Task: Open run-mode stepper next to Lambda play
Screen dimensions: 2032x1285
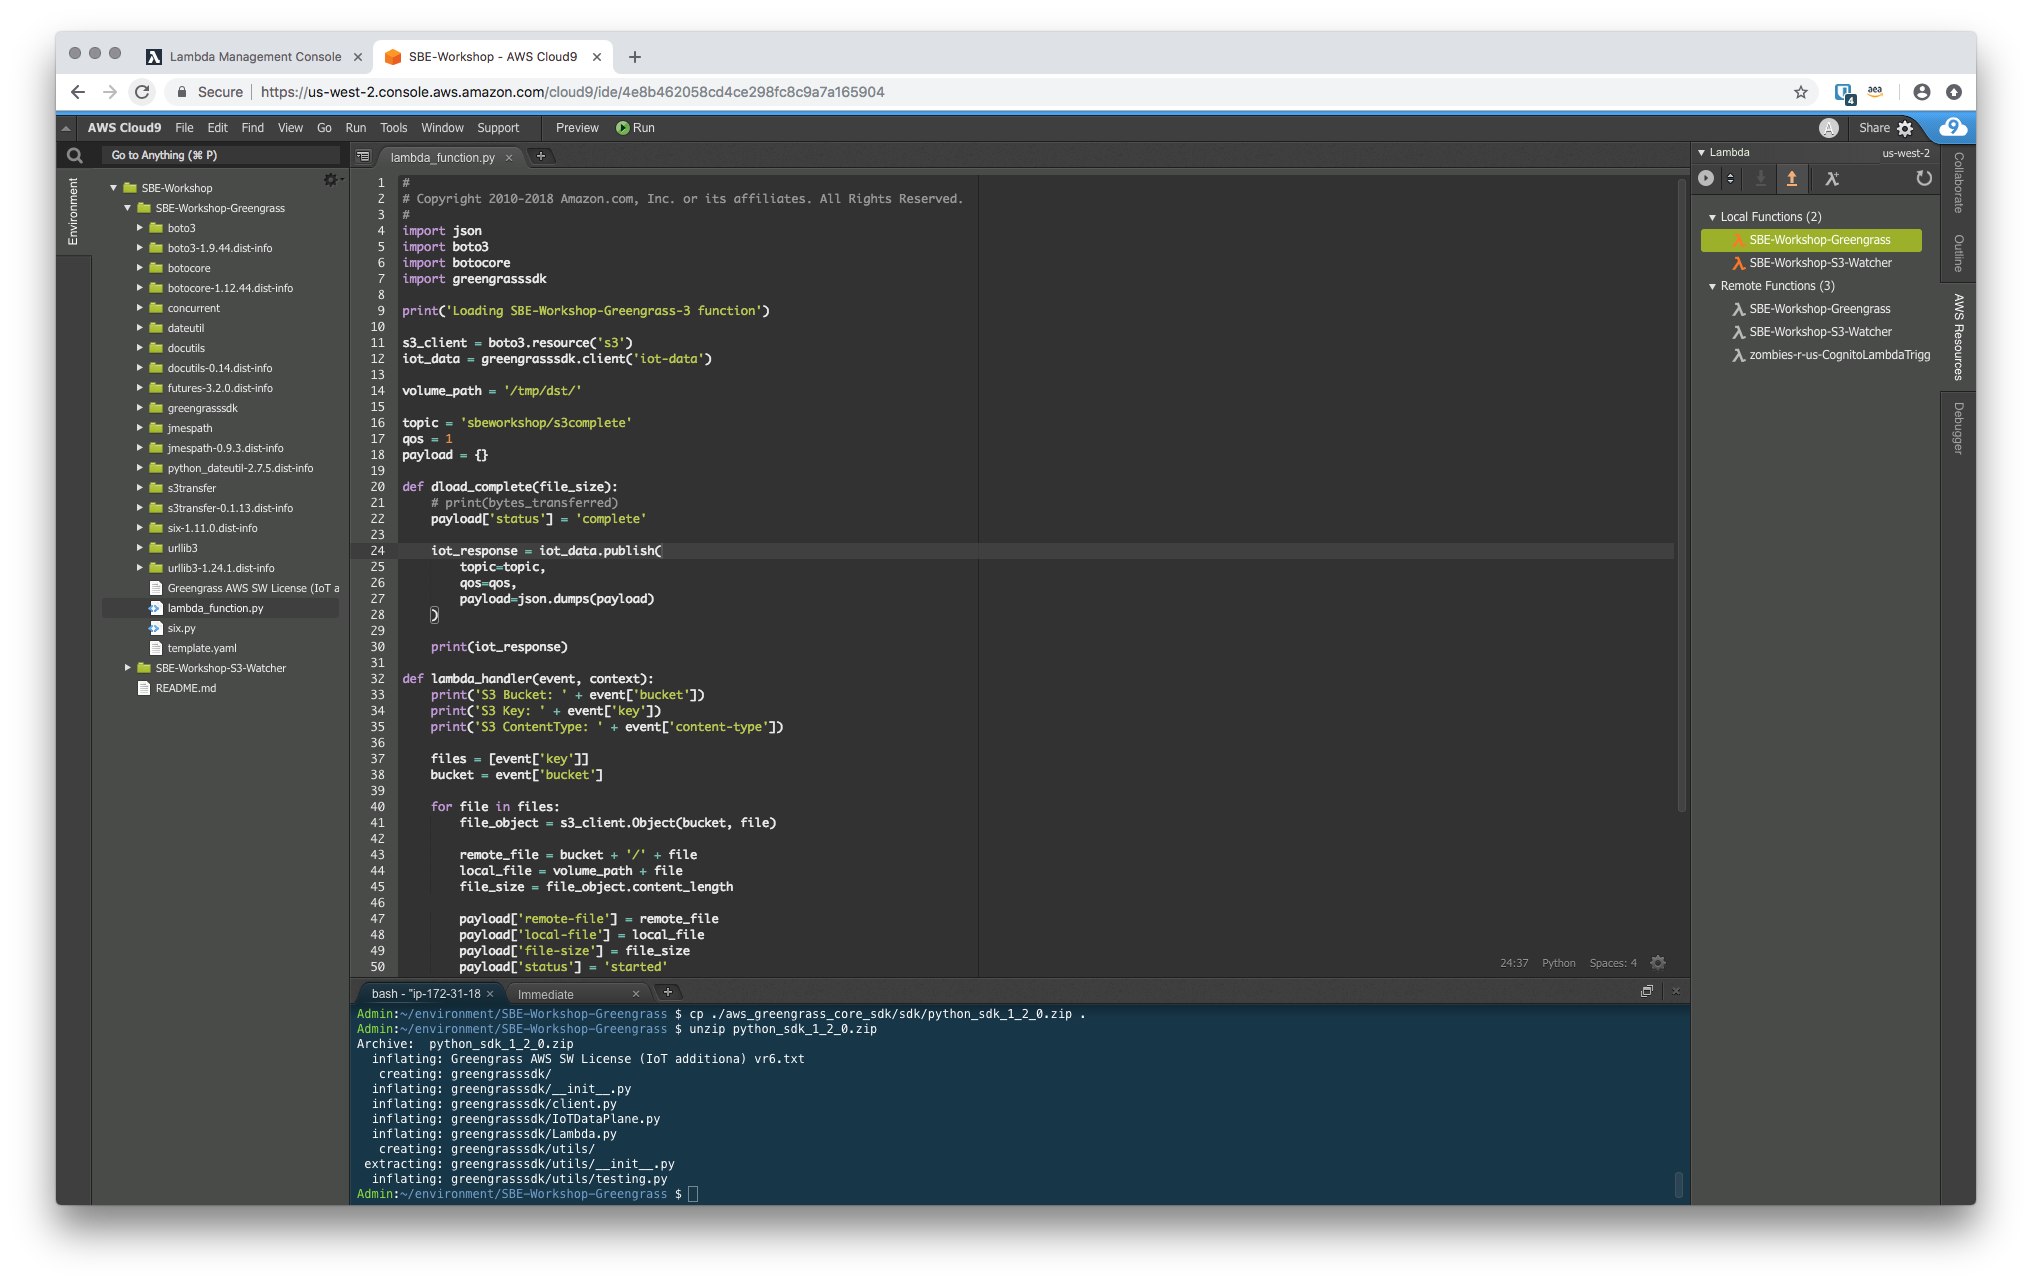Action: 1730,179
